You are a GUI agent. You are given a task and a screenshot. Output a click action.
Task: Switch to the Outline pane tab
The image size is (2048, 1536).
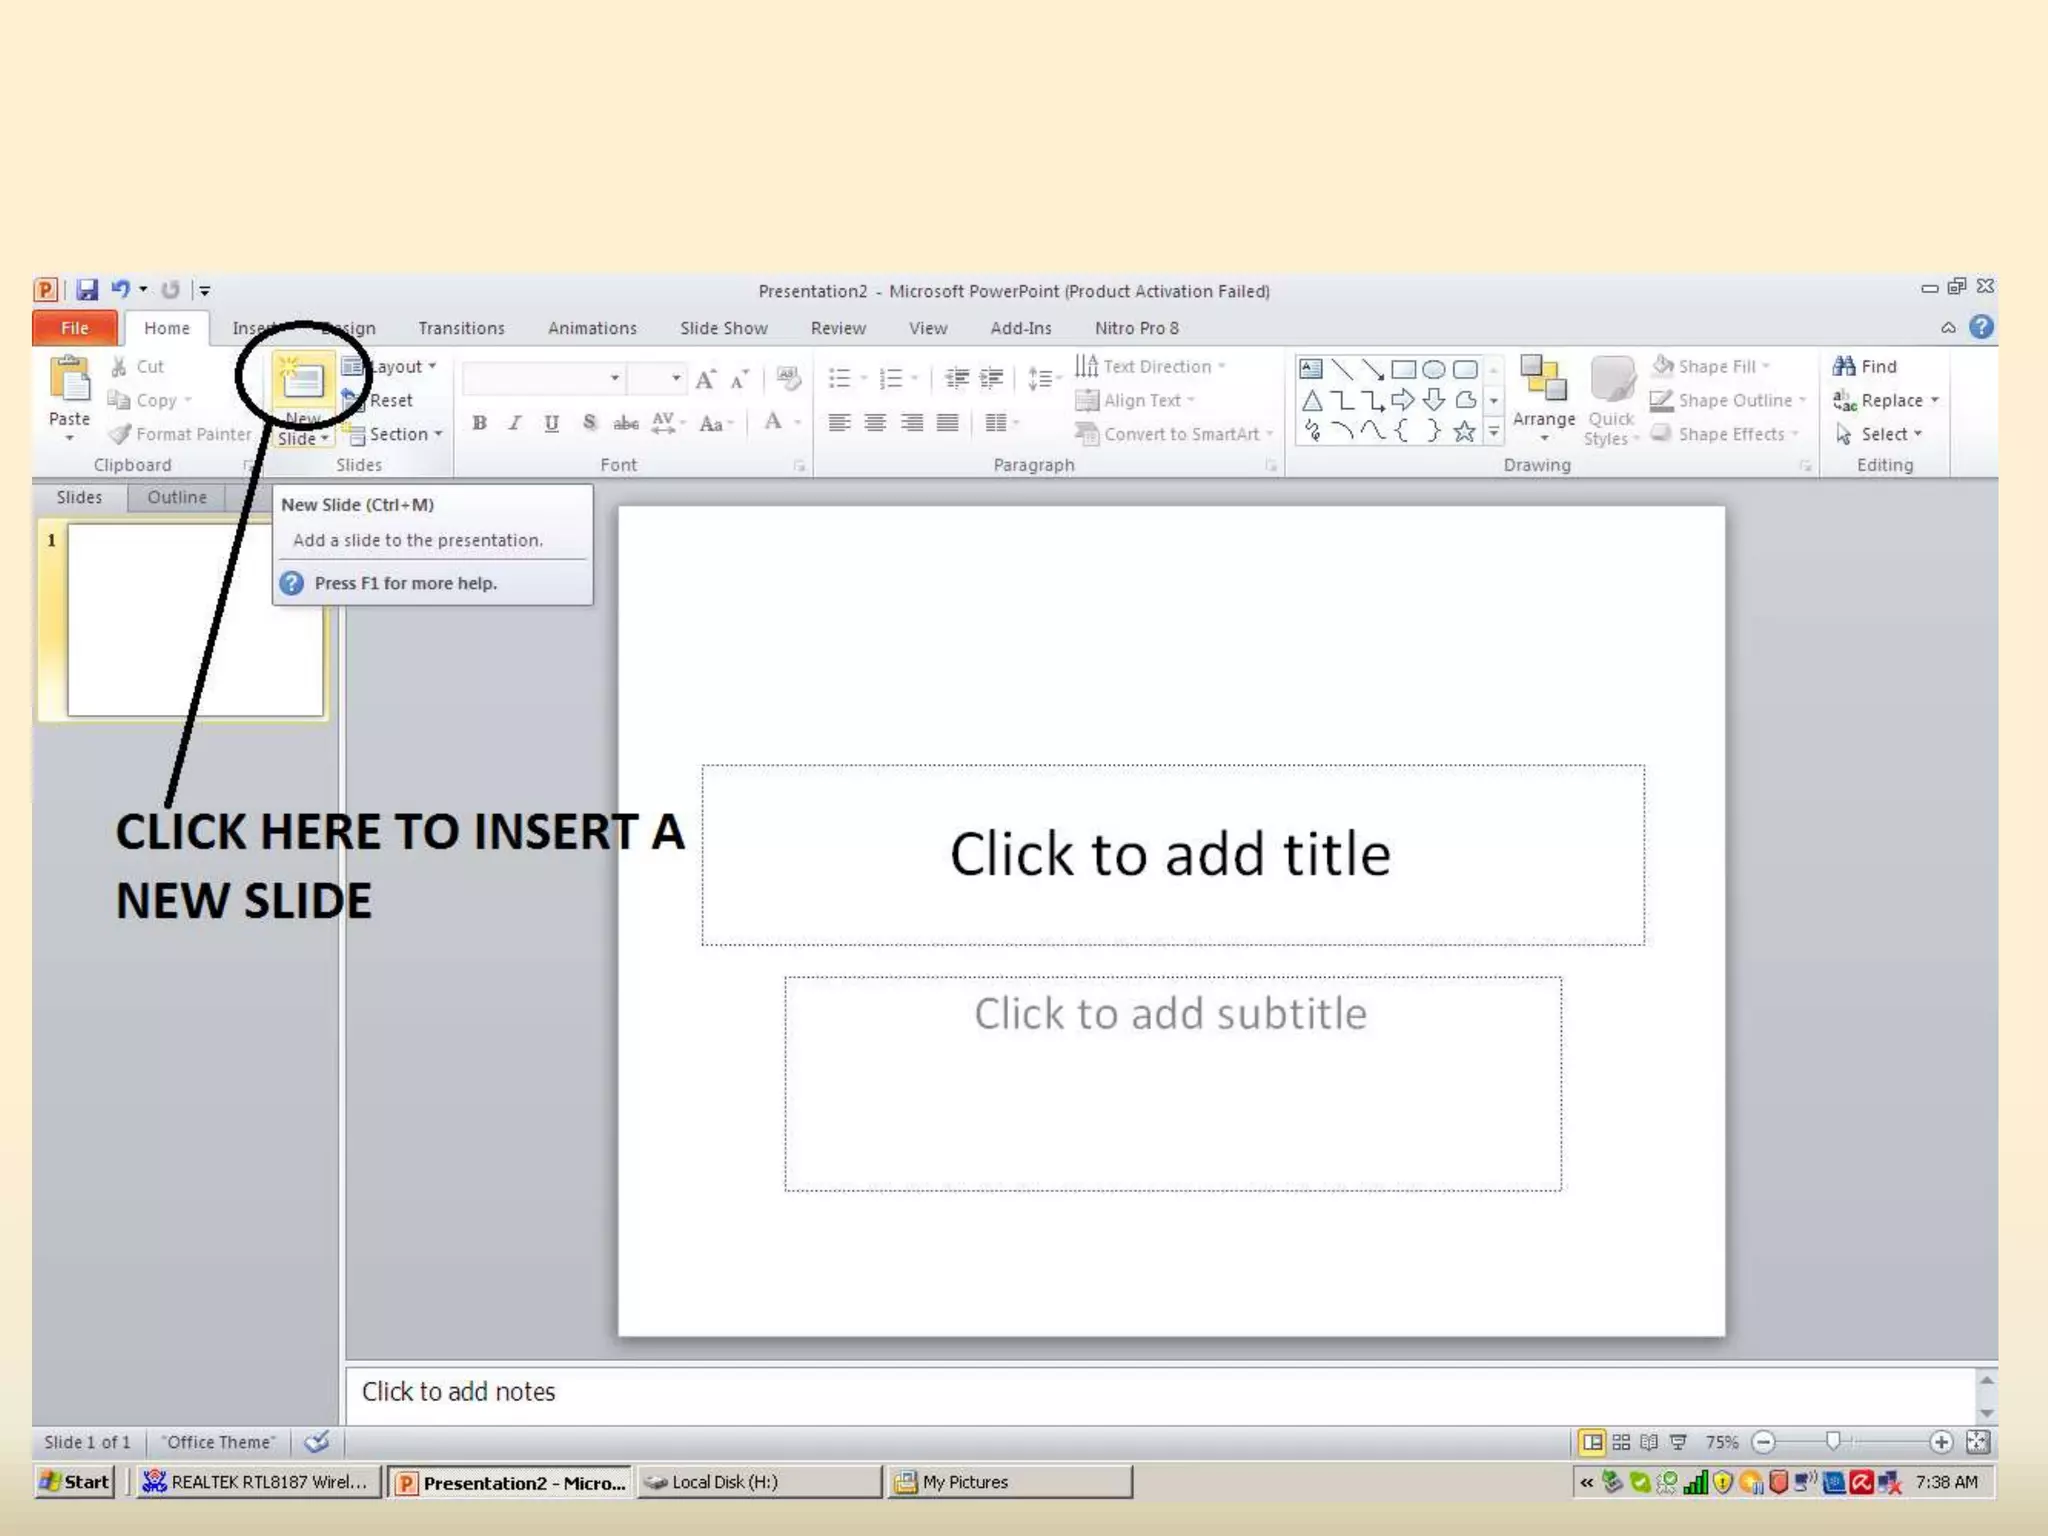[177, 497]
